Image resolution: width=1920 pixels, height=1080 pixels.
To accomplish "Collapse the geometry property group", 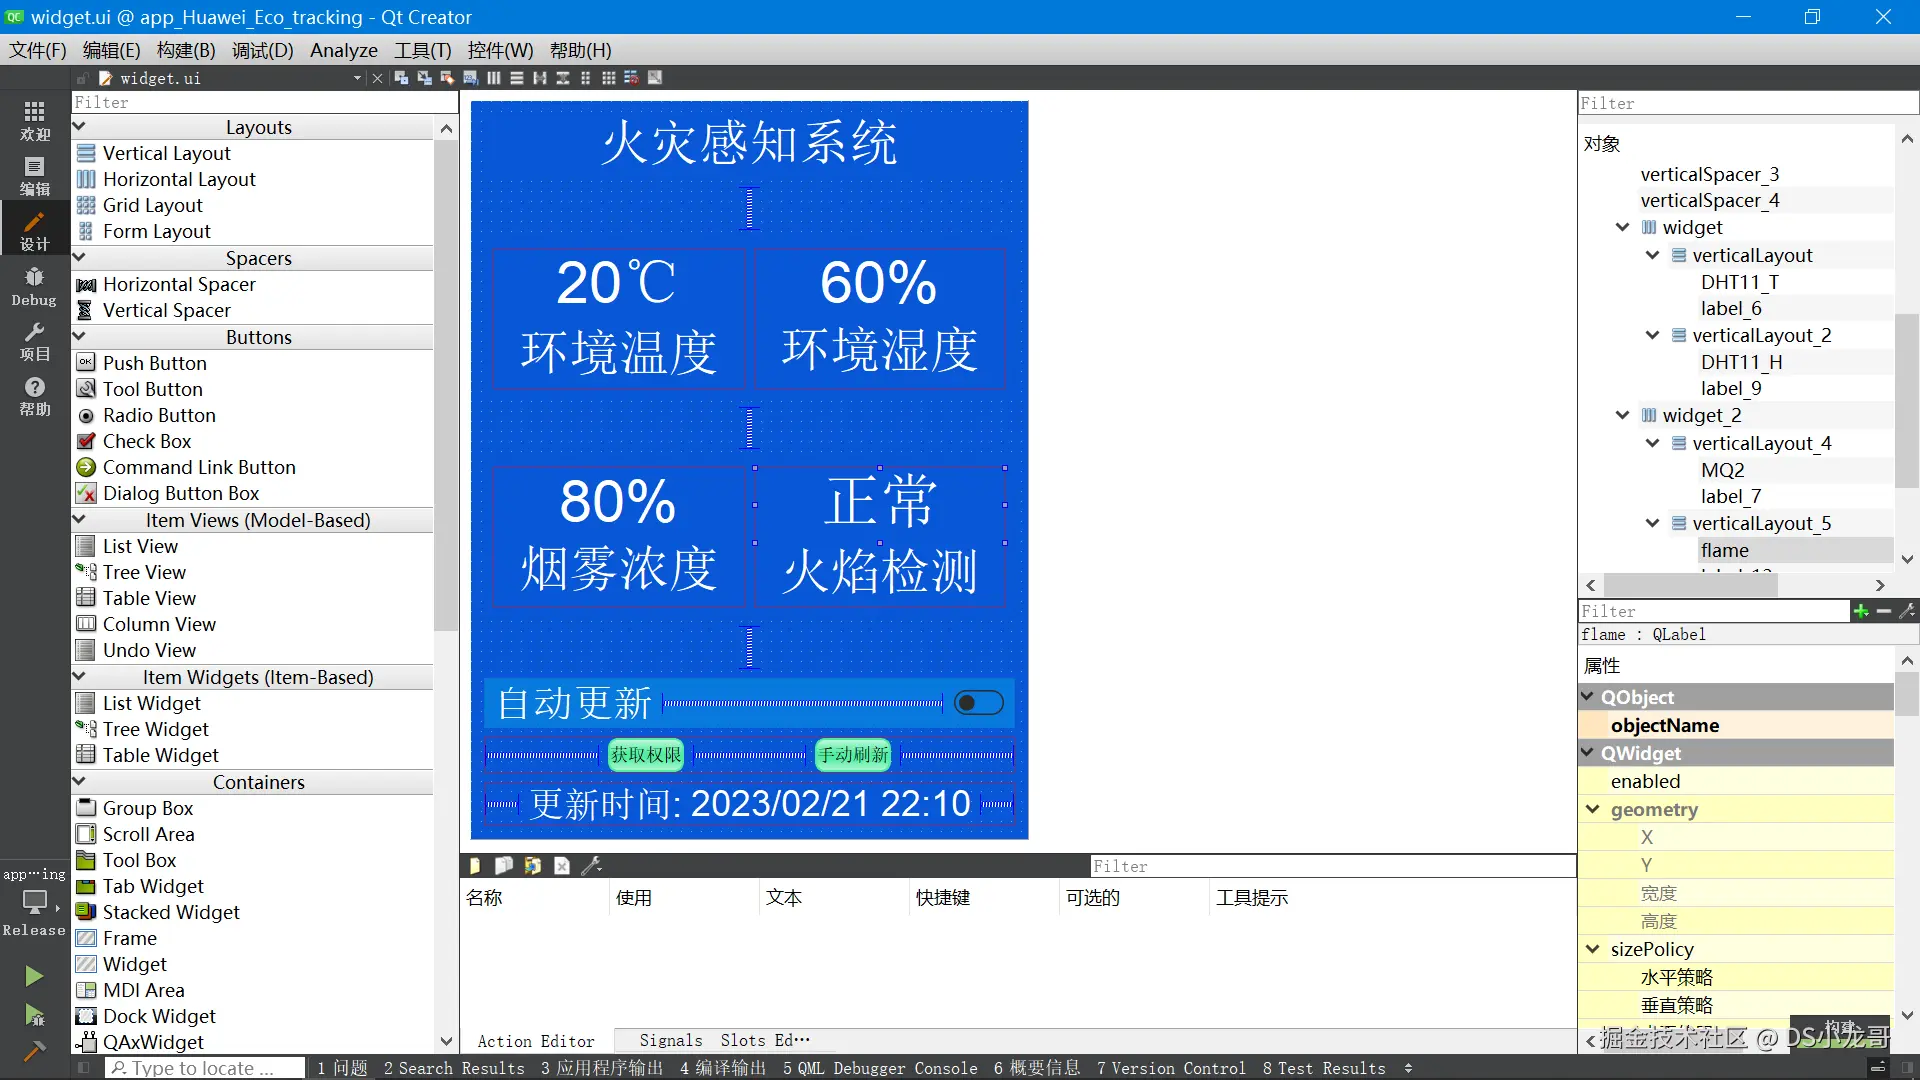I will click(1593, 809).
